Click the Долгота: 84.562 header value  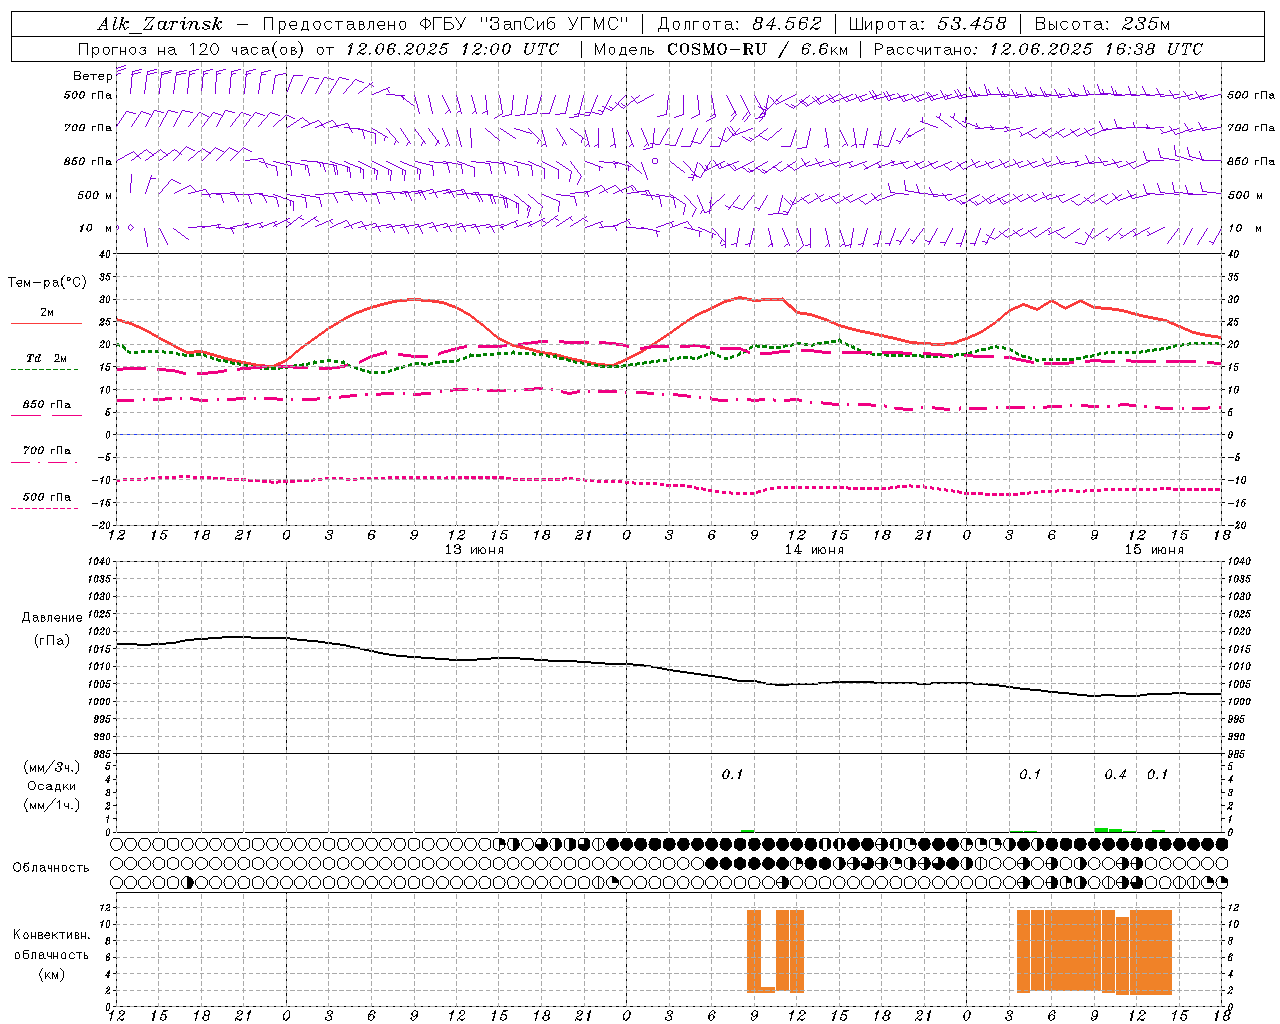[739, 24]
